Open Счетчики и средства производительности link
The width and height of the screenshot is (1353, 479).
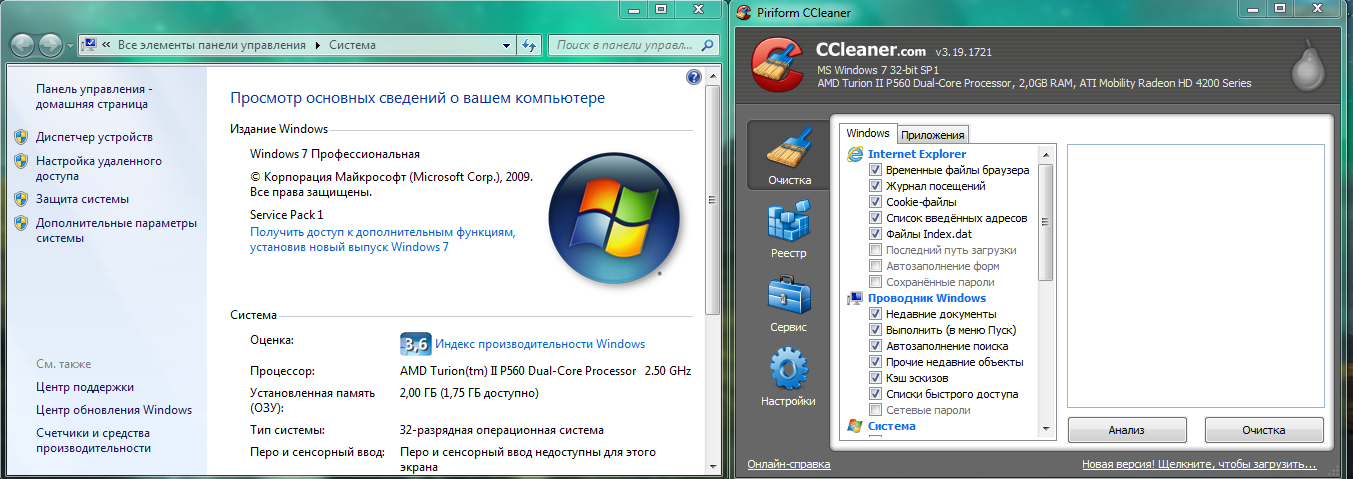[x=93, y=440]
